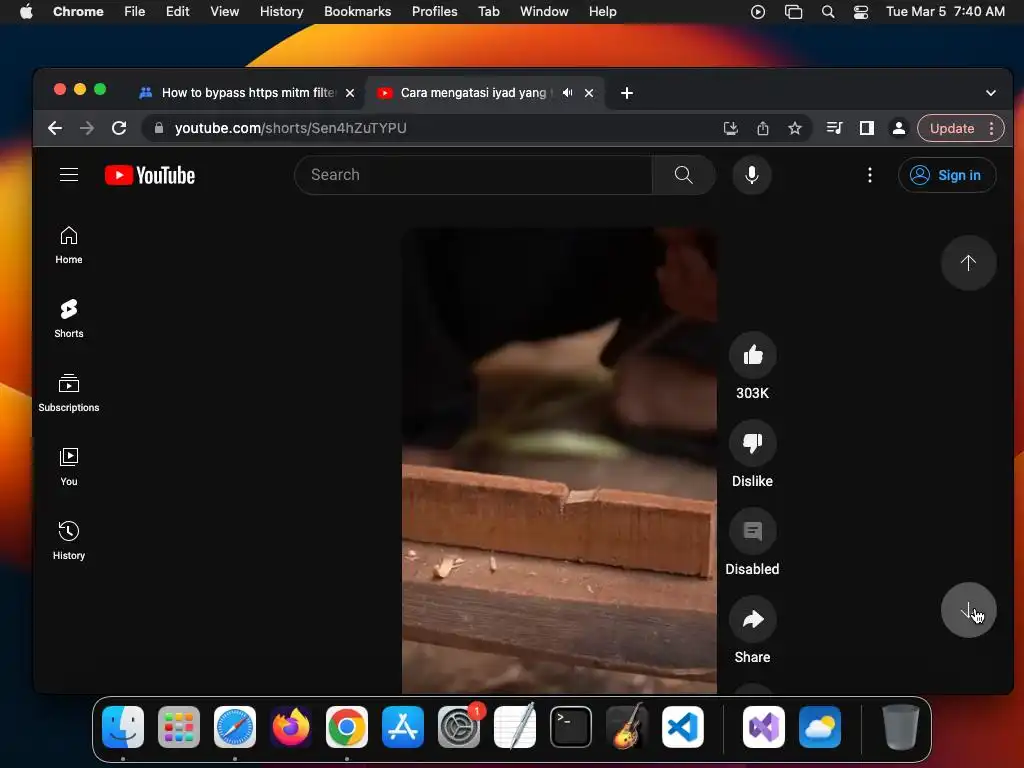This screenshot has height=768, width=1024.
Task: Navigate back in Chrome
Action: [55, 128]
